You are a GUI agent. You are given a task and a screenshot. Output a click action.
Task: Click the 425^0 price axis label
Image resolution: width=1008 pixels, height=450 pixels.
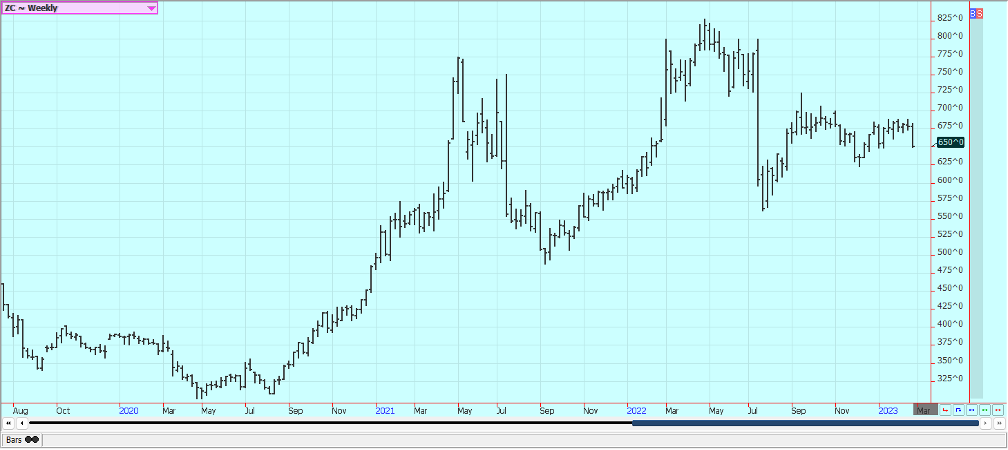click(951, 306)
